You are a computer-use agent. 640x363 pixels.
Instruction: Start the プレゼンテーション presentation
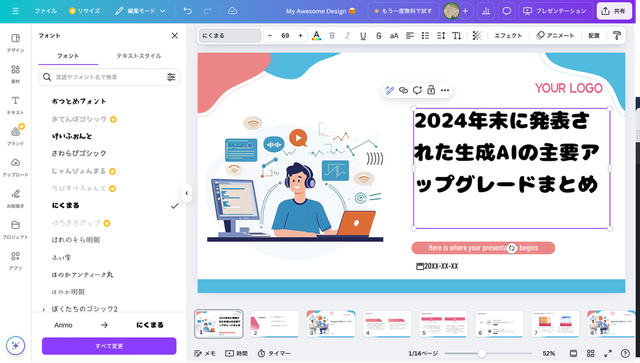pyautogui.click(x=555, y=11)
